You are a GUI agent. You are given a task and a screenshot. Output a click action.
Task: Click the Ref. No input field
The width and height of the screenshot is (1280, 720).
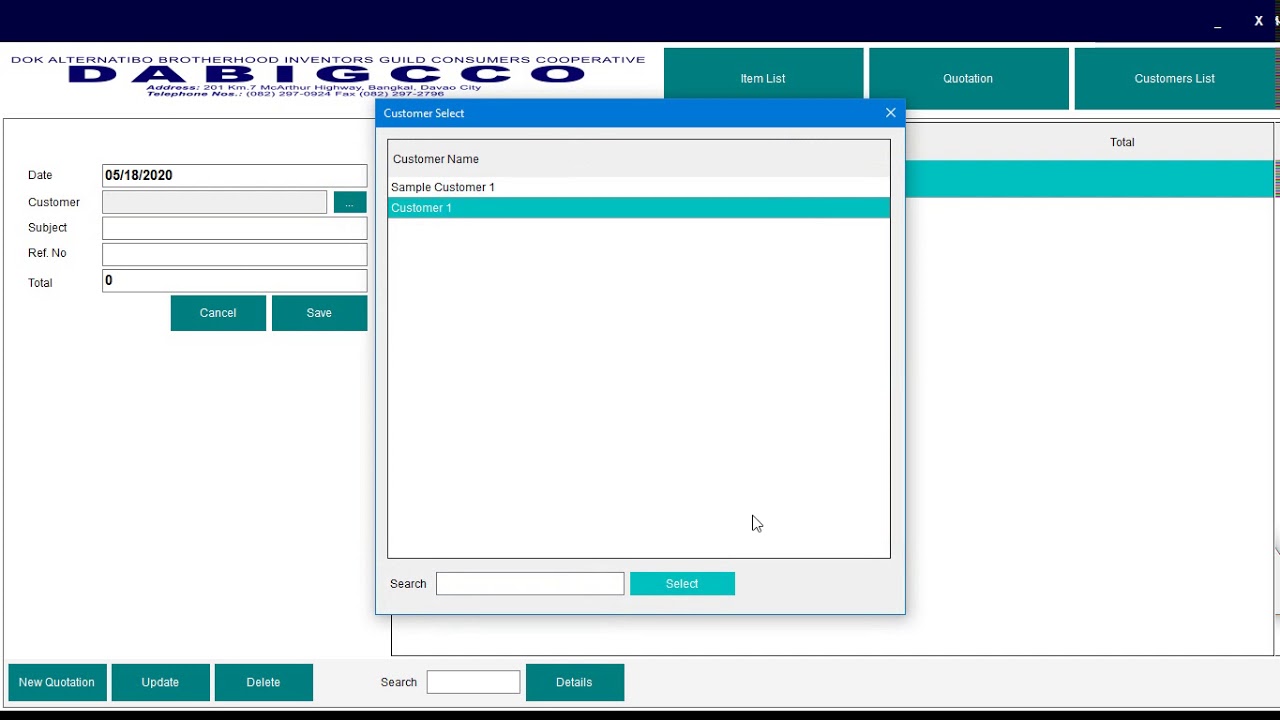(x=235, y=254)
